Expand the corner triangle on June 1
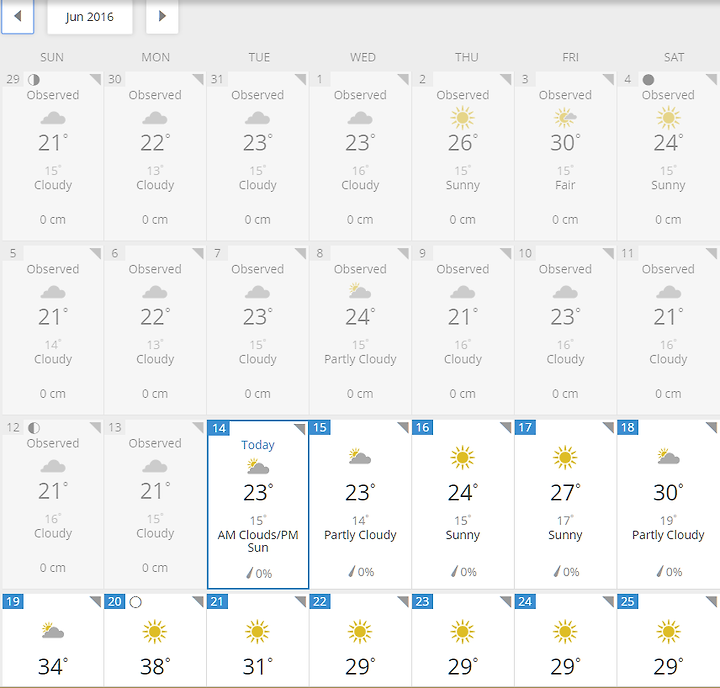Screen dimensions: 720x688 click(403, 79)
